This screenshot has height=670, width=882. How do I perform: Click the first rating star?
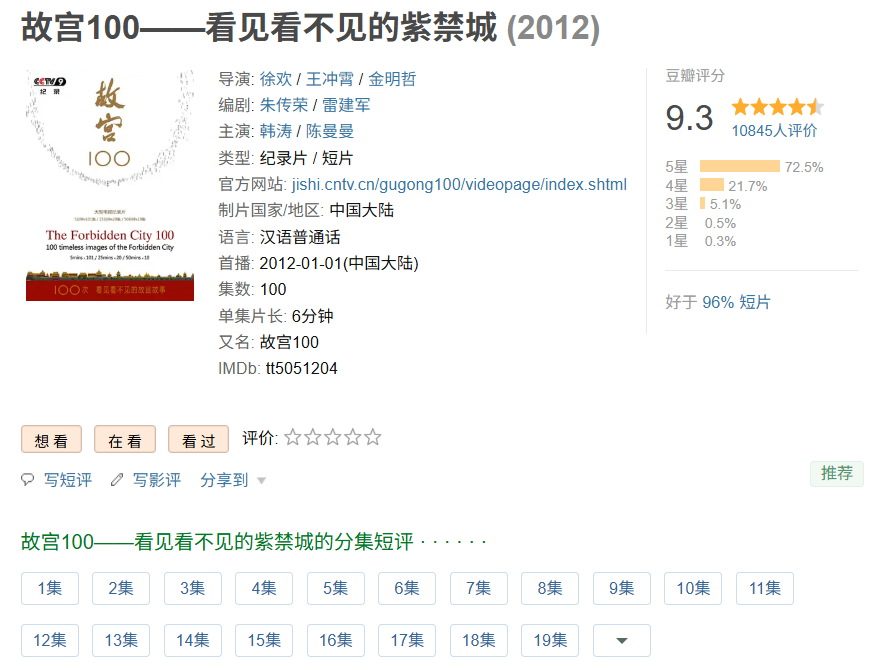pos(292,437)
